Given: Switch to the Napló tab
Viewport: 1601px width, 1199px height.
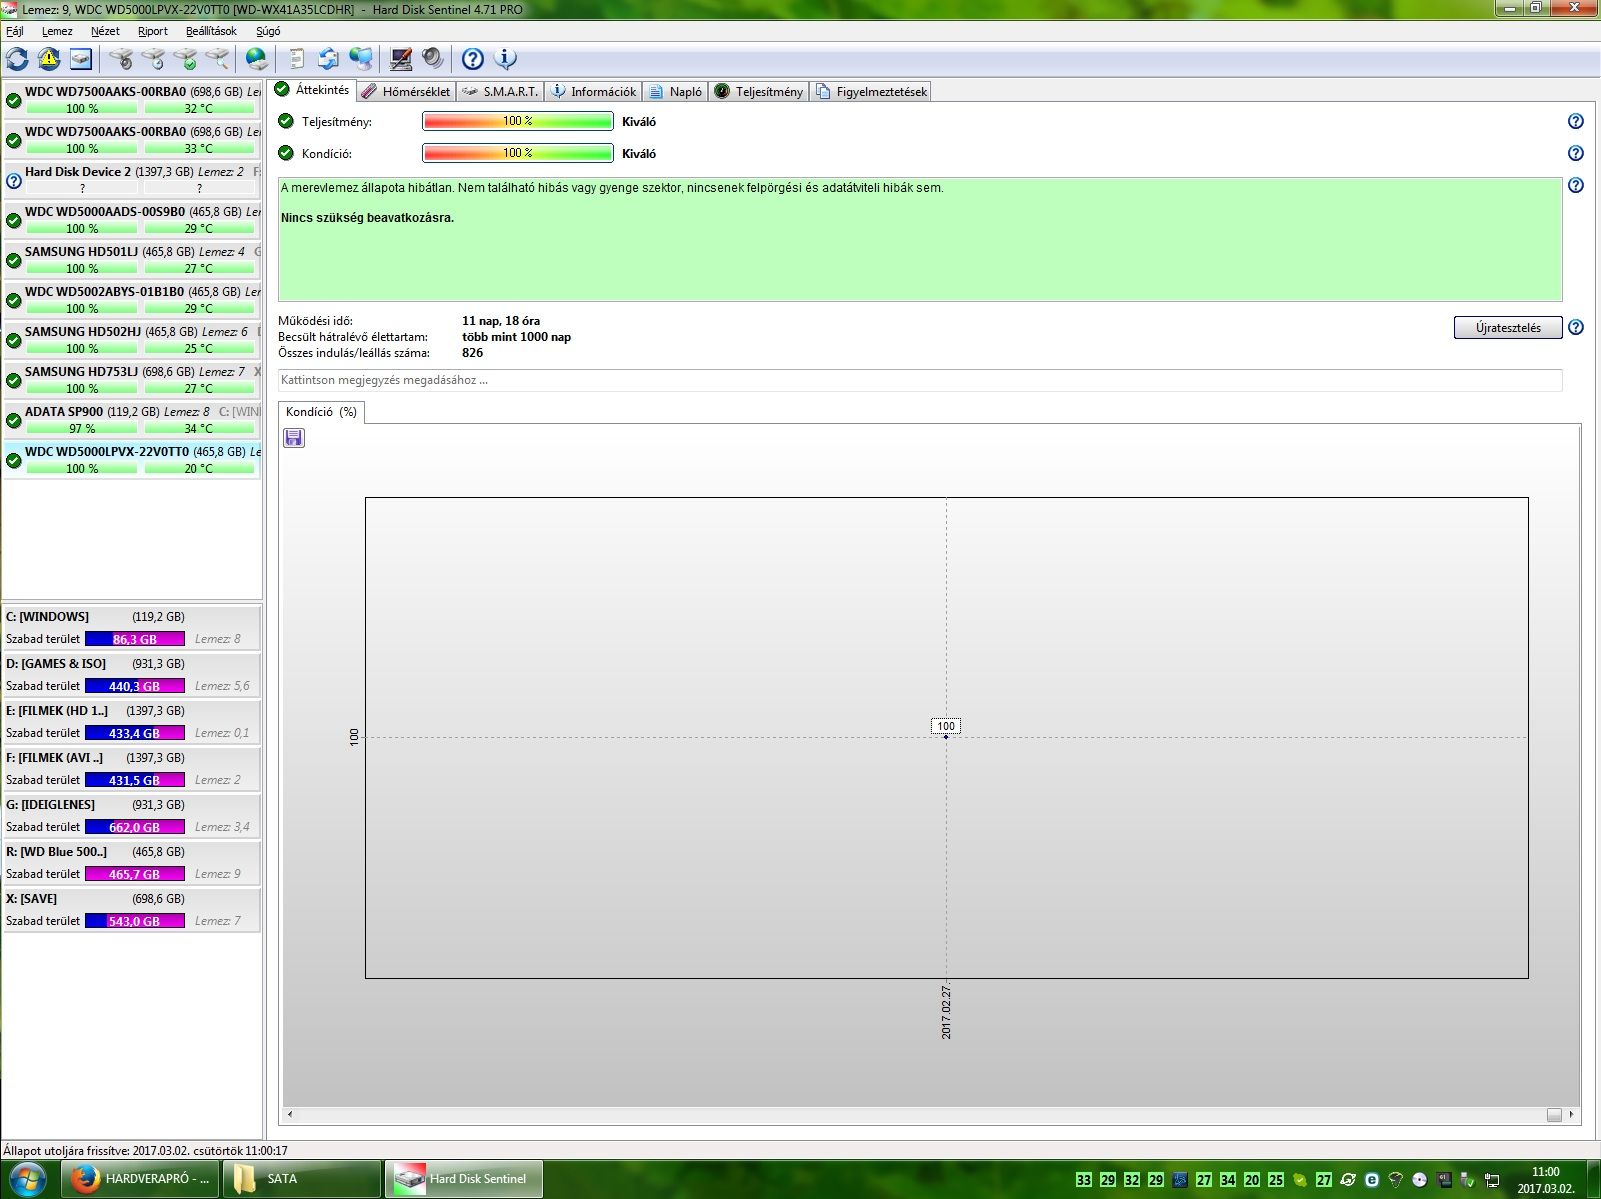Looking at the screenshot, I should click(x=675, y=91).
